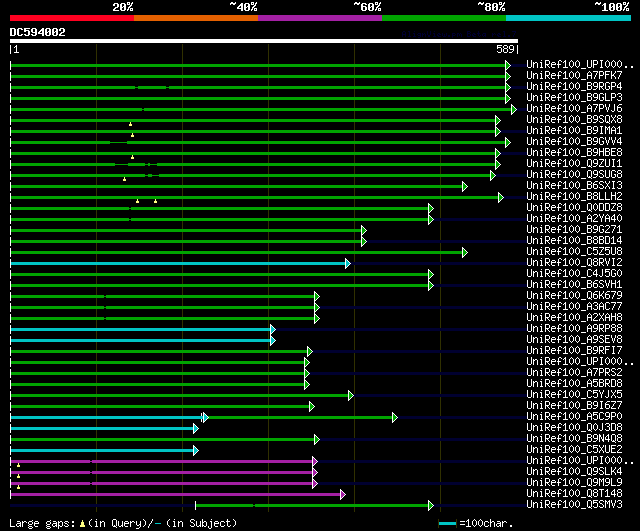Open the UniRef100_Q9ZUI1 hit label

574,163
